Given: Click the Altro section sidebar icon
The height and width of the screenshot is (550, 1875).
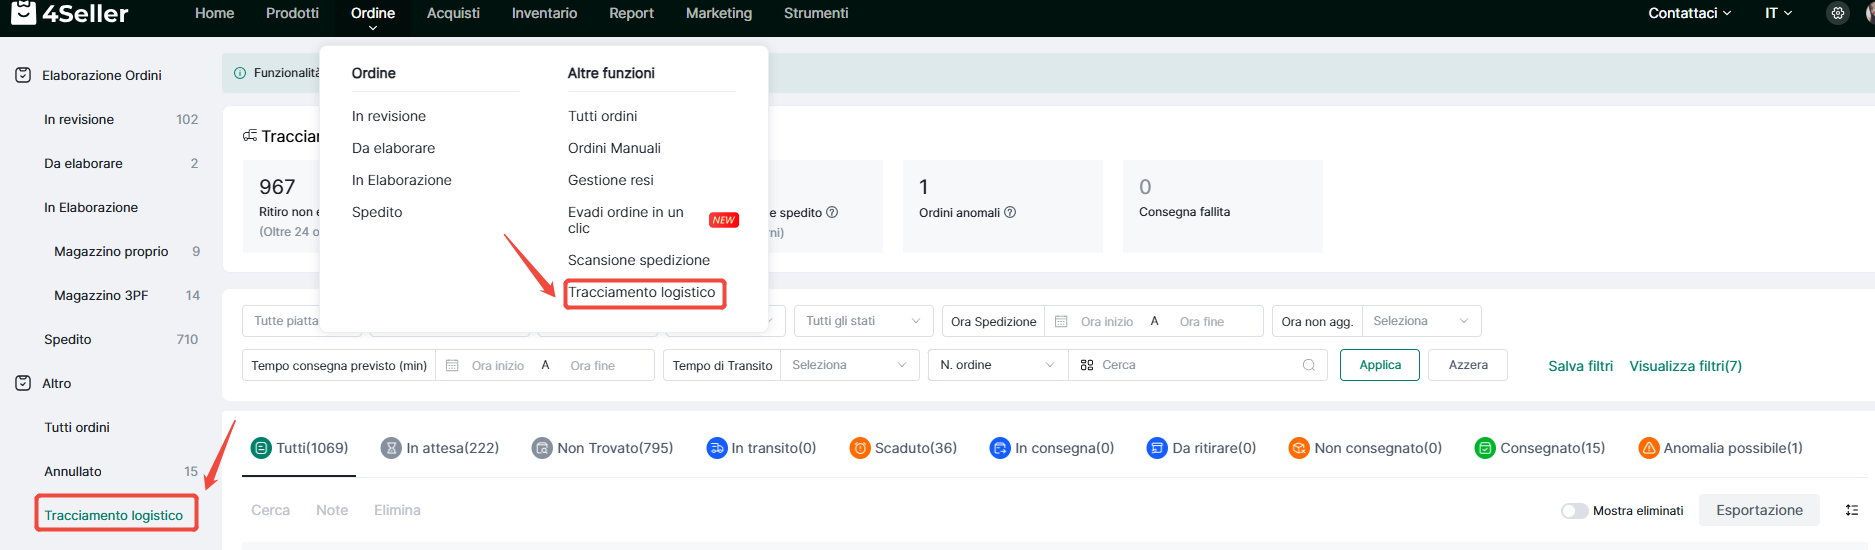Looking at the screenshot, I should tap(23, 383).
